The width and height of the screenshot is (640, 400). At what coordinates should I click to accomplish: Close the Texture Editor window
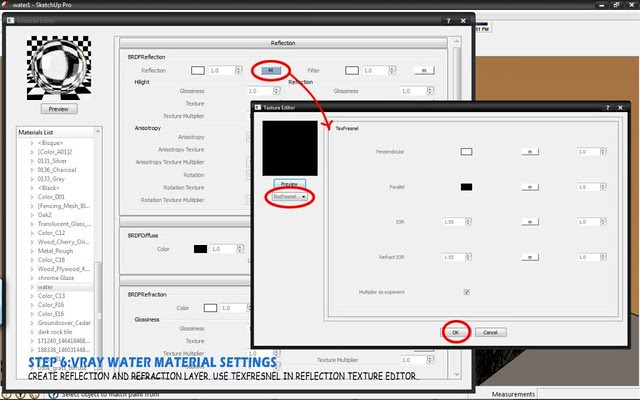[620, 108]
